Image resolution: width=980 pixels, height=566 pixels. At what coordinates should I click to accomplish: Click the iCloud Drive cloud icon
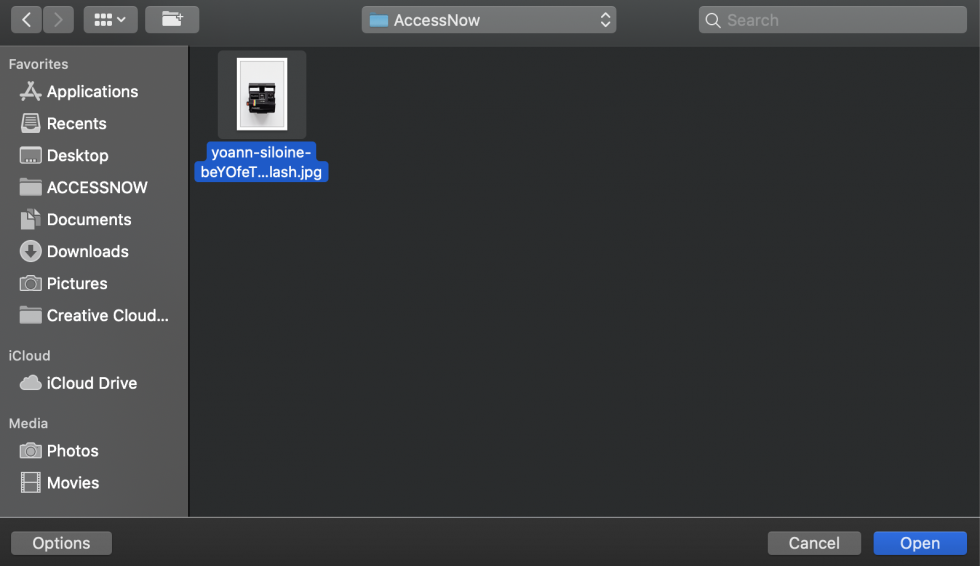click(x=30, y=383)
